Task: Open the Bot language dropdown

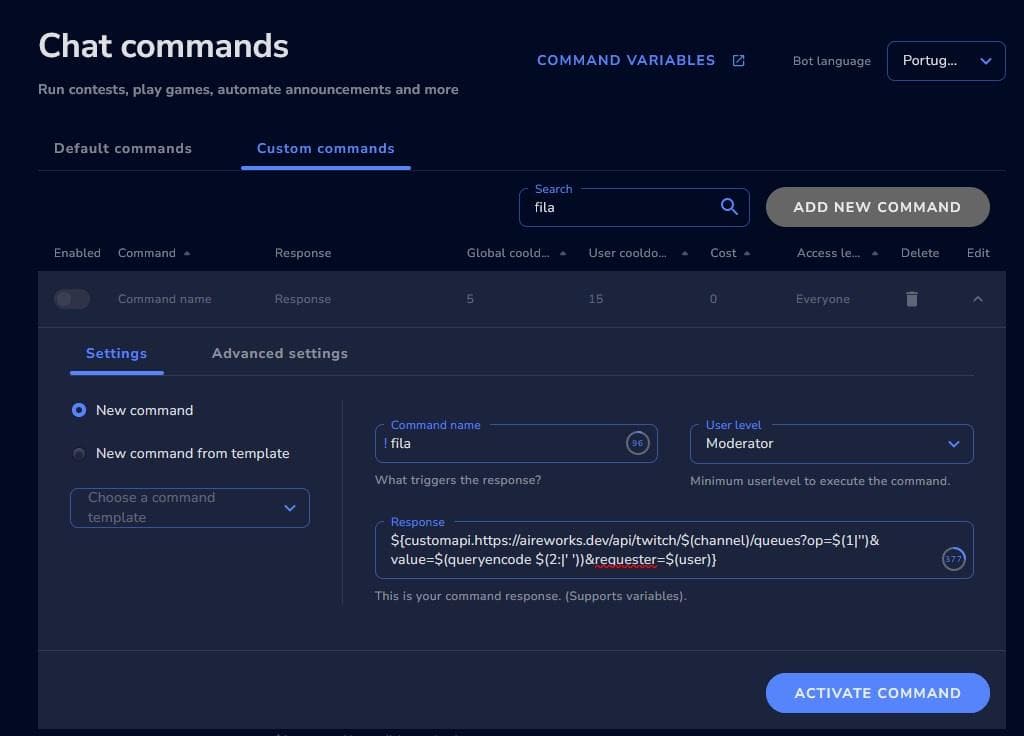Action: [x=944, y=60]
